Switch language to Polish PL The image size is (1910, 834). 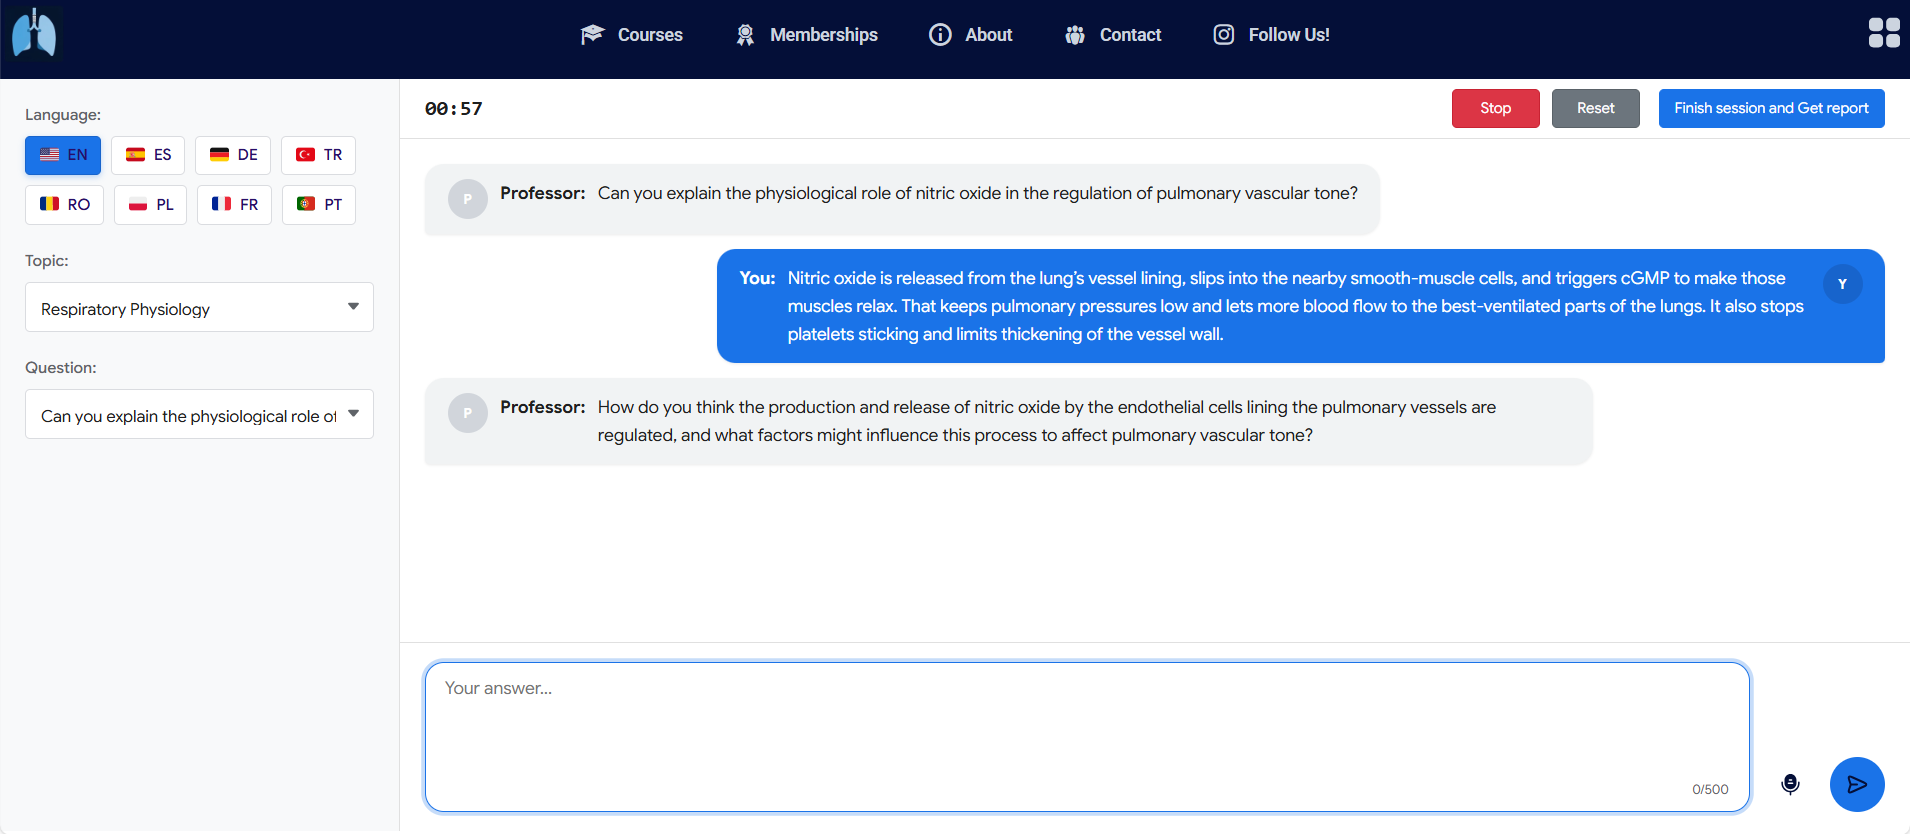150,204
